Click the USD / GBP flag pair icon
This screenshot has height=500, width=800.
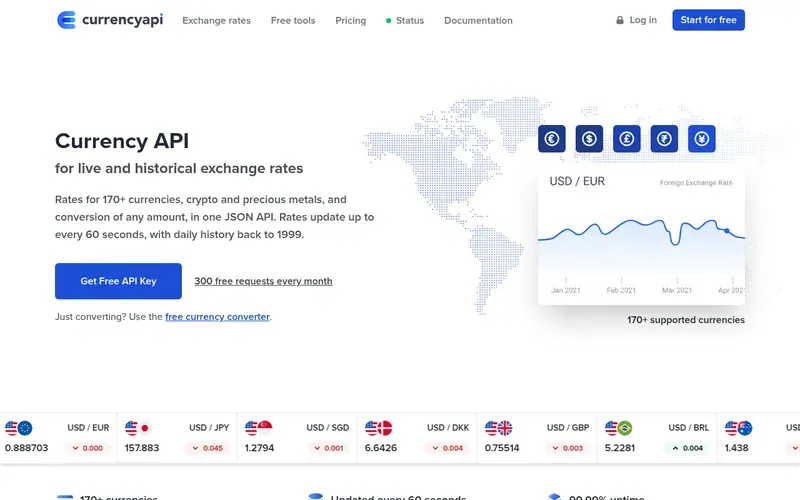point(498,428)
